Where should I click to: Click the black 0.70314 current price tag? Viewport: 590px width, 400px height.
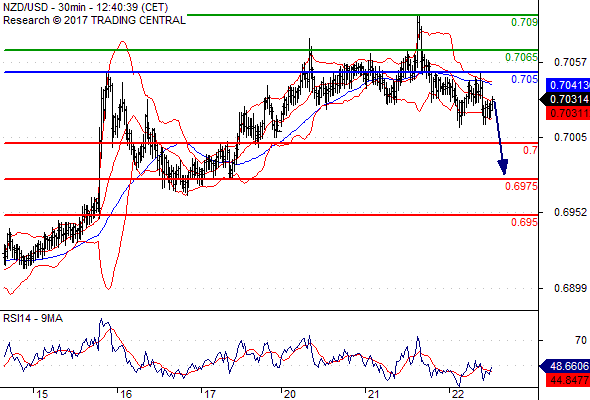[565, 99]
